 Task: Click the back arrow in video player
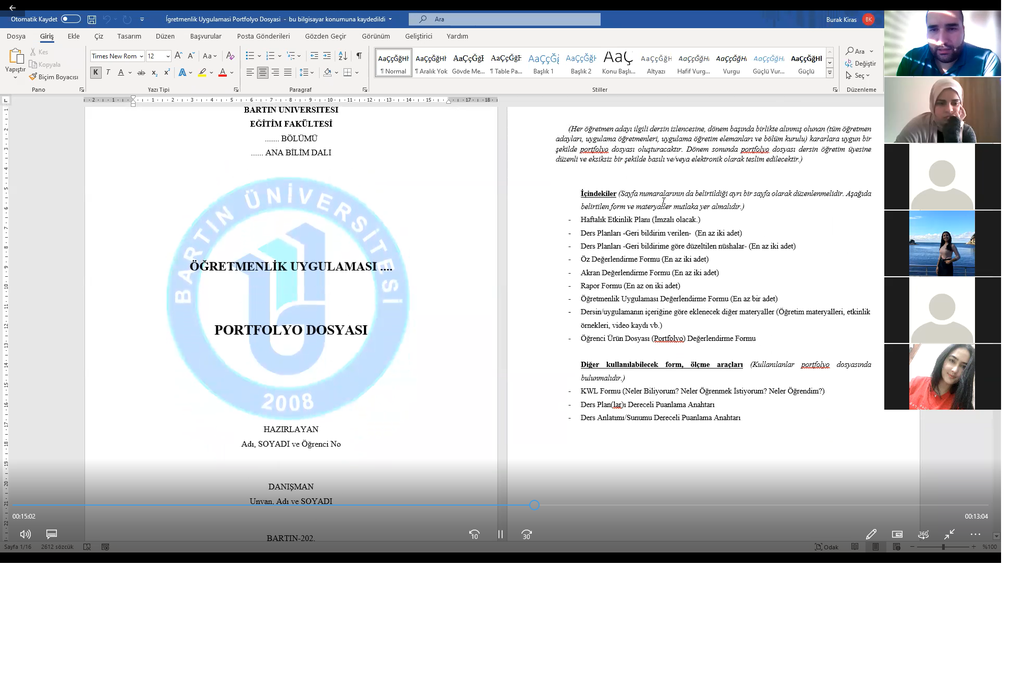pos(11,7)
